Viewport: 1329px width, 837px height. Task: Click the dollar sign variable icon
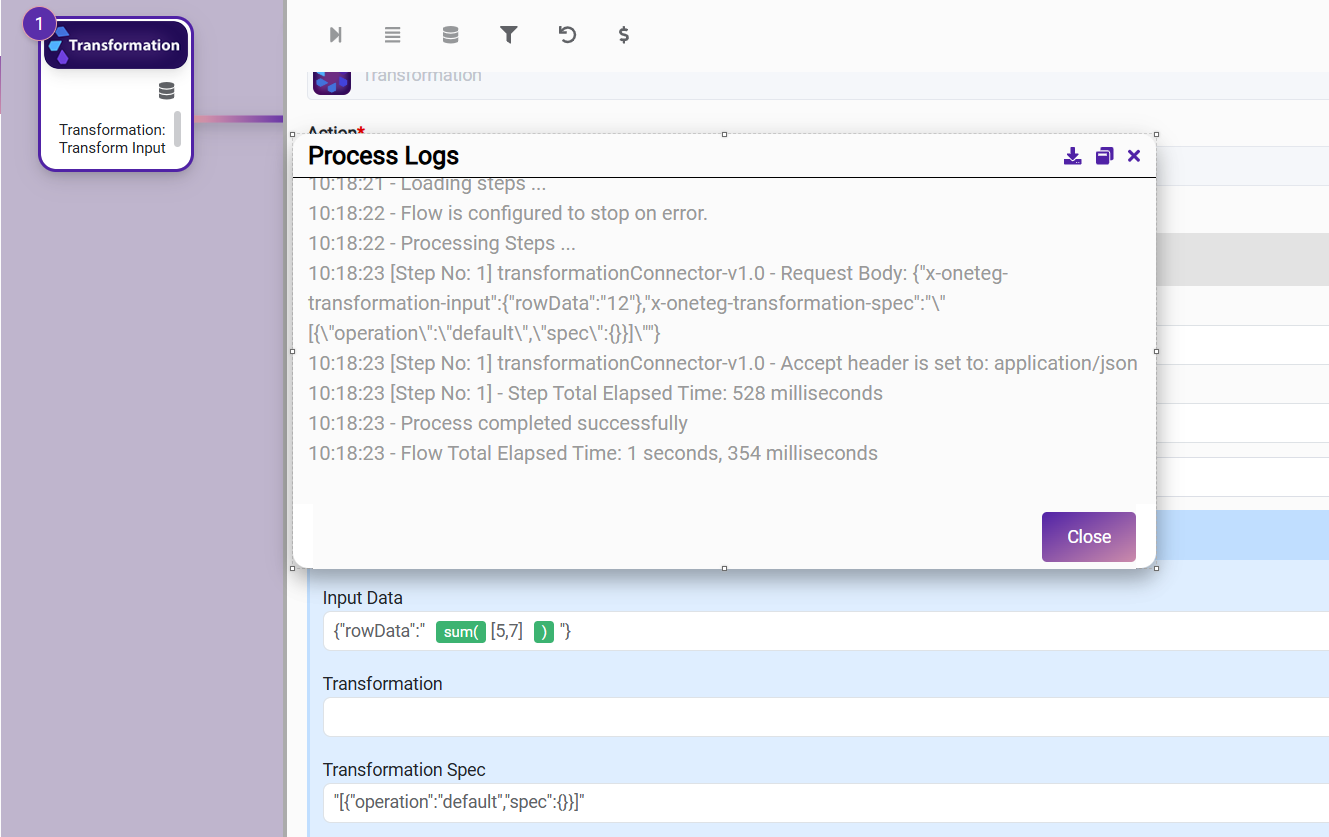624,35
